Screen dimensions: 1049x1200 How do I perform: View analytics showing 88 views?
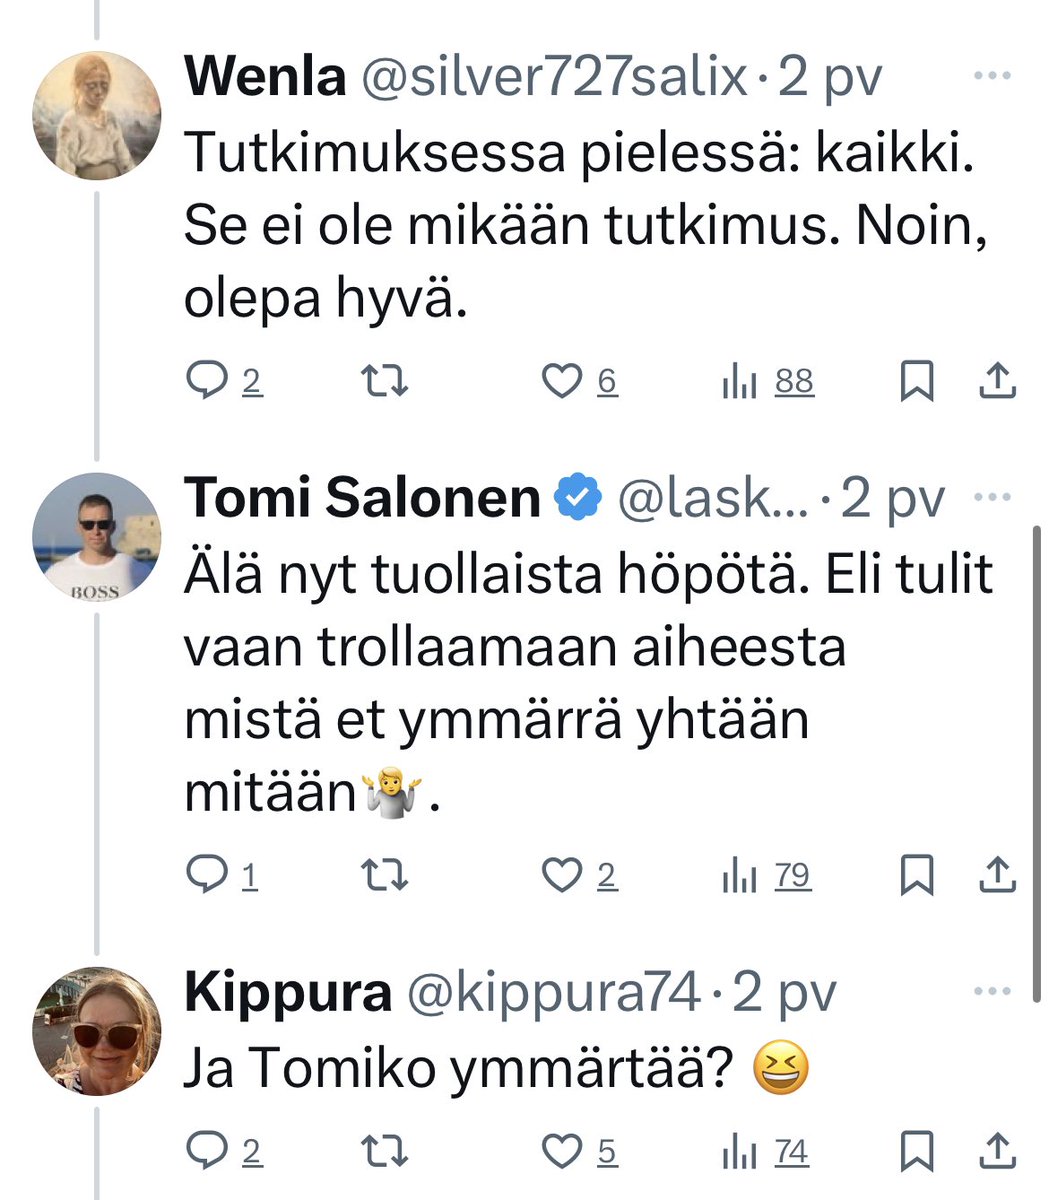768,382
